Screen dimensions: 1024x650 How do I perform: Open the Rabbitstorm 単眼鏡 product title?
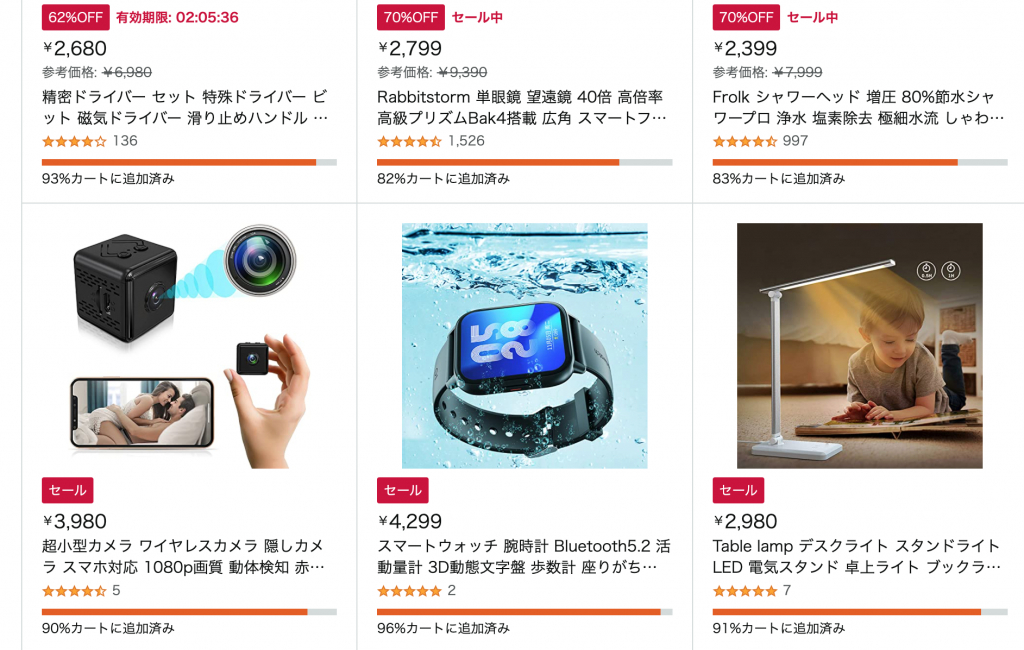[522, 107]
